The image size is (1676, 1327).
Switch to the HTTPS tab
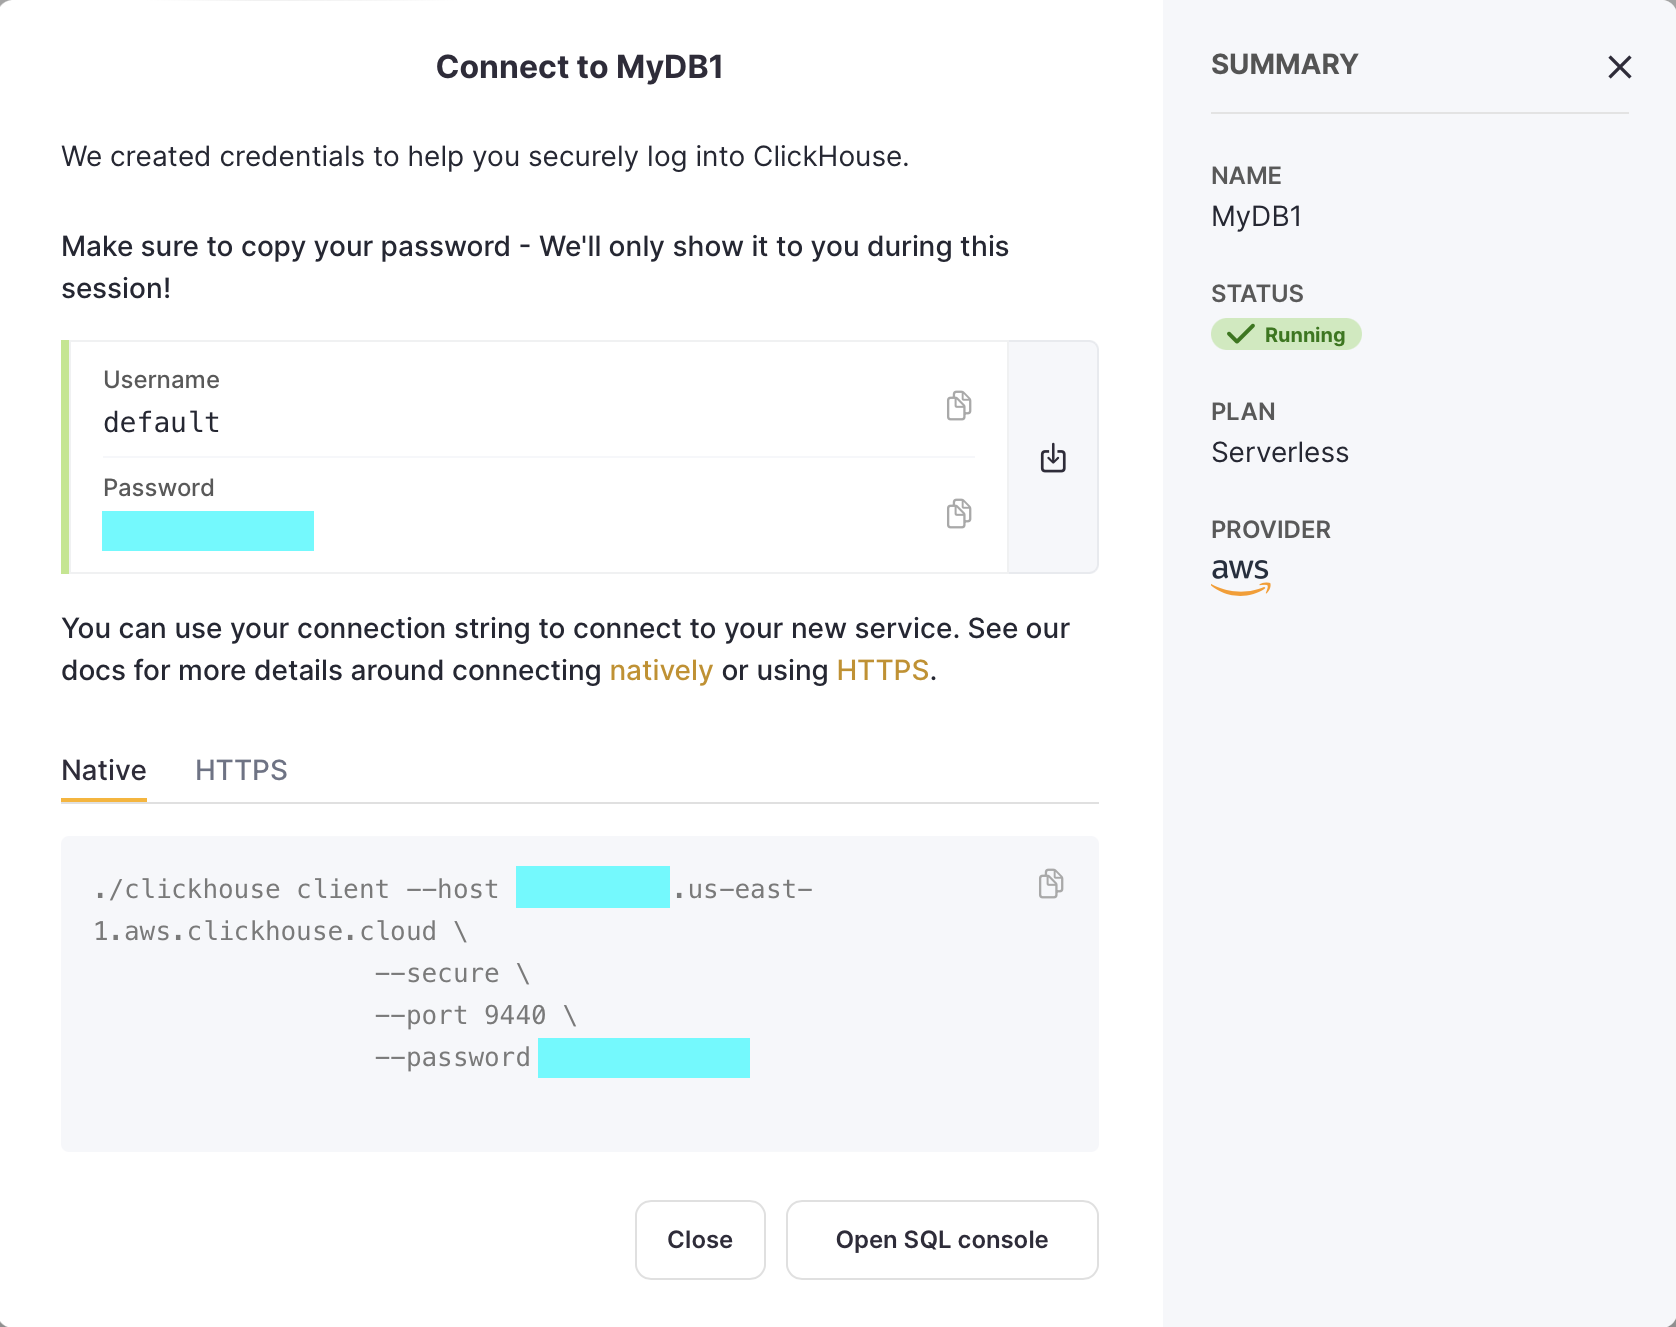coord(241,770)
